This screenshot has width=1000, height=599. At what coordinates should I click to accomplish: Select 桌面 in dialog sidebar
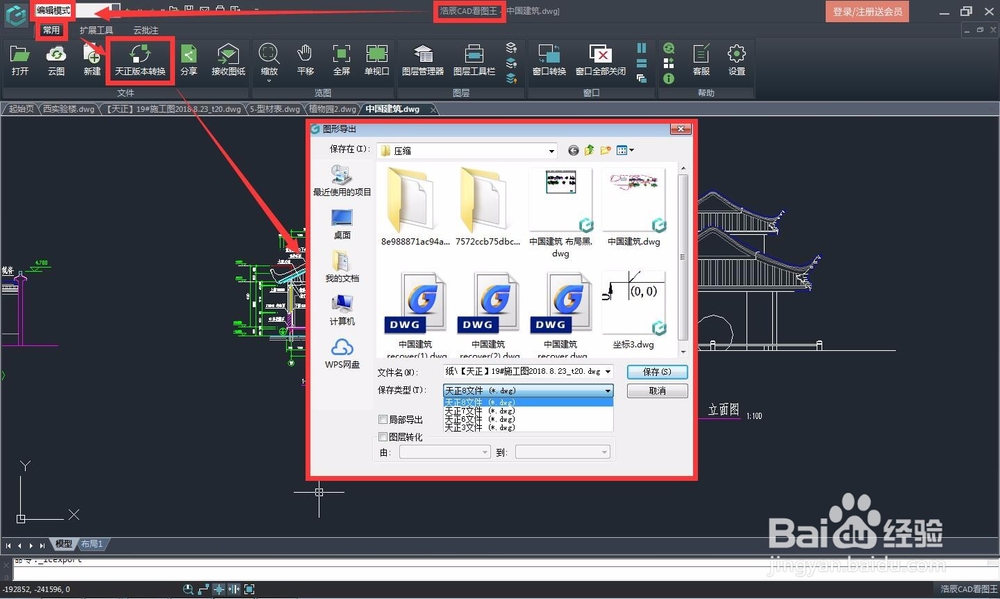point(342,224)
